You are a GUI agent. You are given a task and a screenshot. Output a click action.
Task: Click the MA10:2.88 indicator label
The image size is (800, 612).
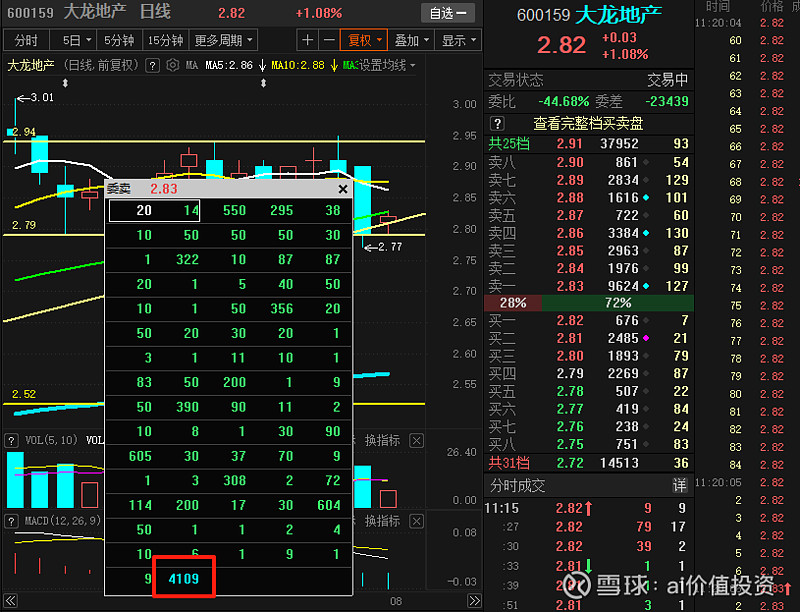point(298,65)
